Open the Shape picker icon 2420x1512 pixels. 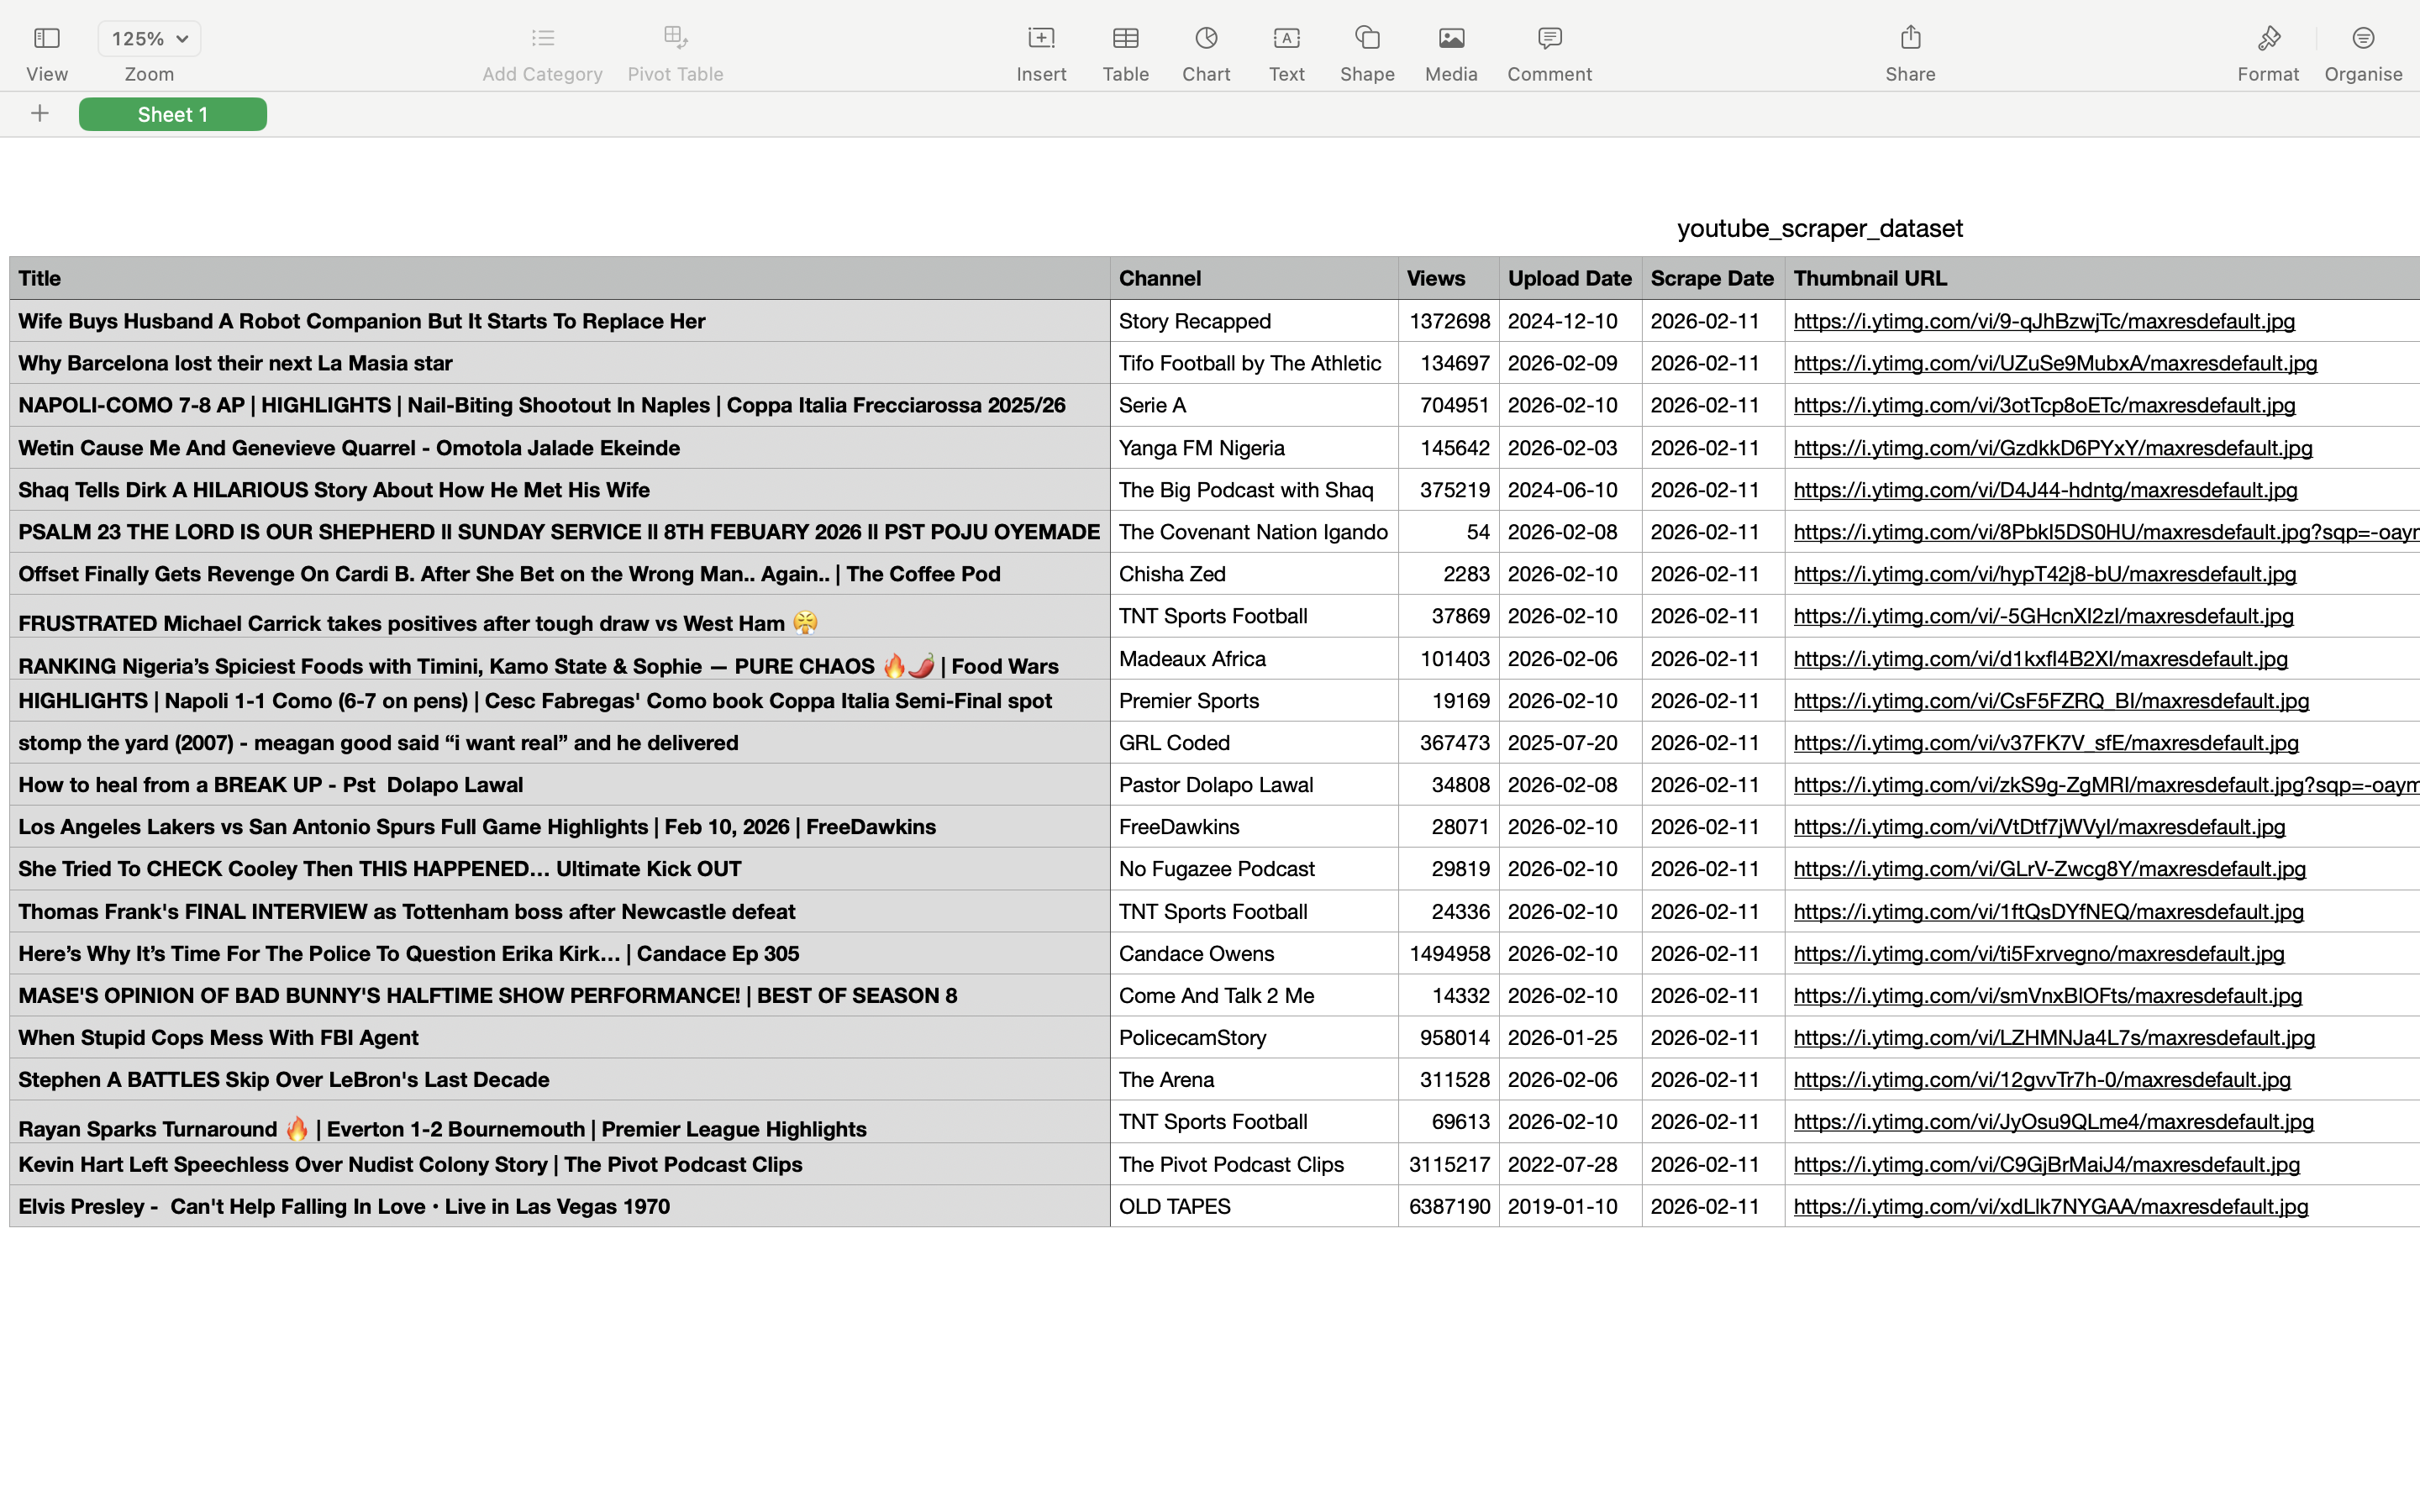[x=1367, y=39]
